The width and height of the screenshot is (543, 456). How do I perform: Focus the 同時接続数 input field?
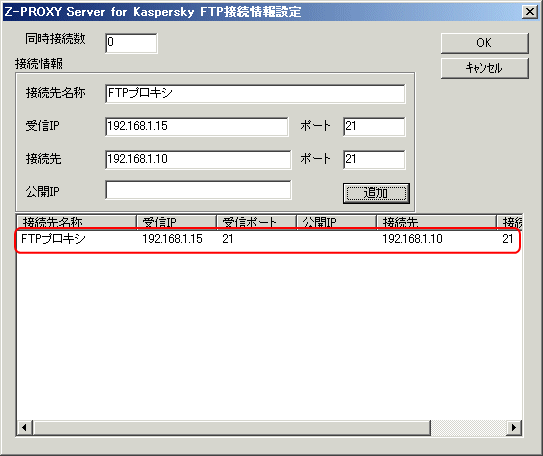point(131,43)
